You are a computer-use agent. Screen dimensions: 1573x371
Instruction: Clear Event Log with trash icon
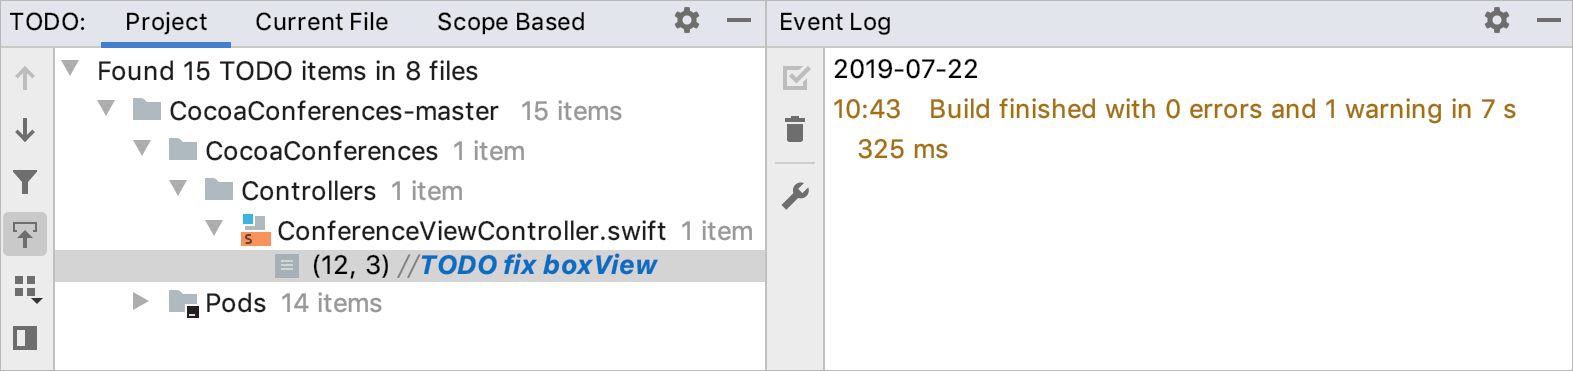coord(795,129)
